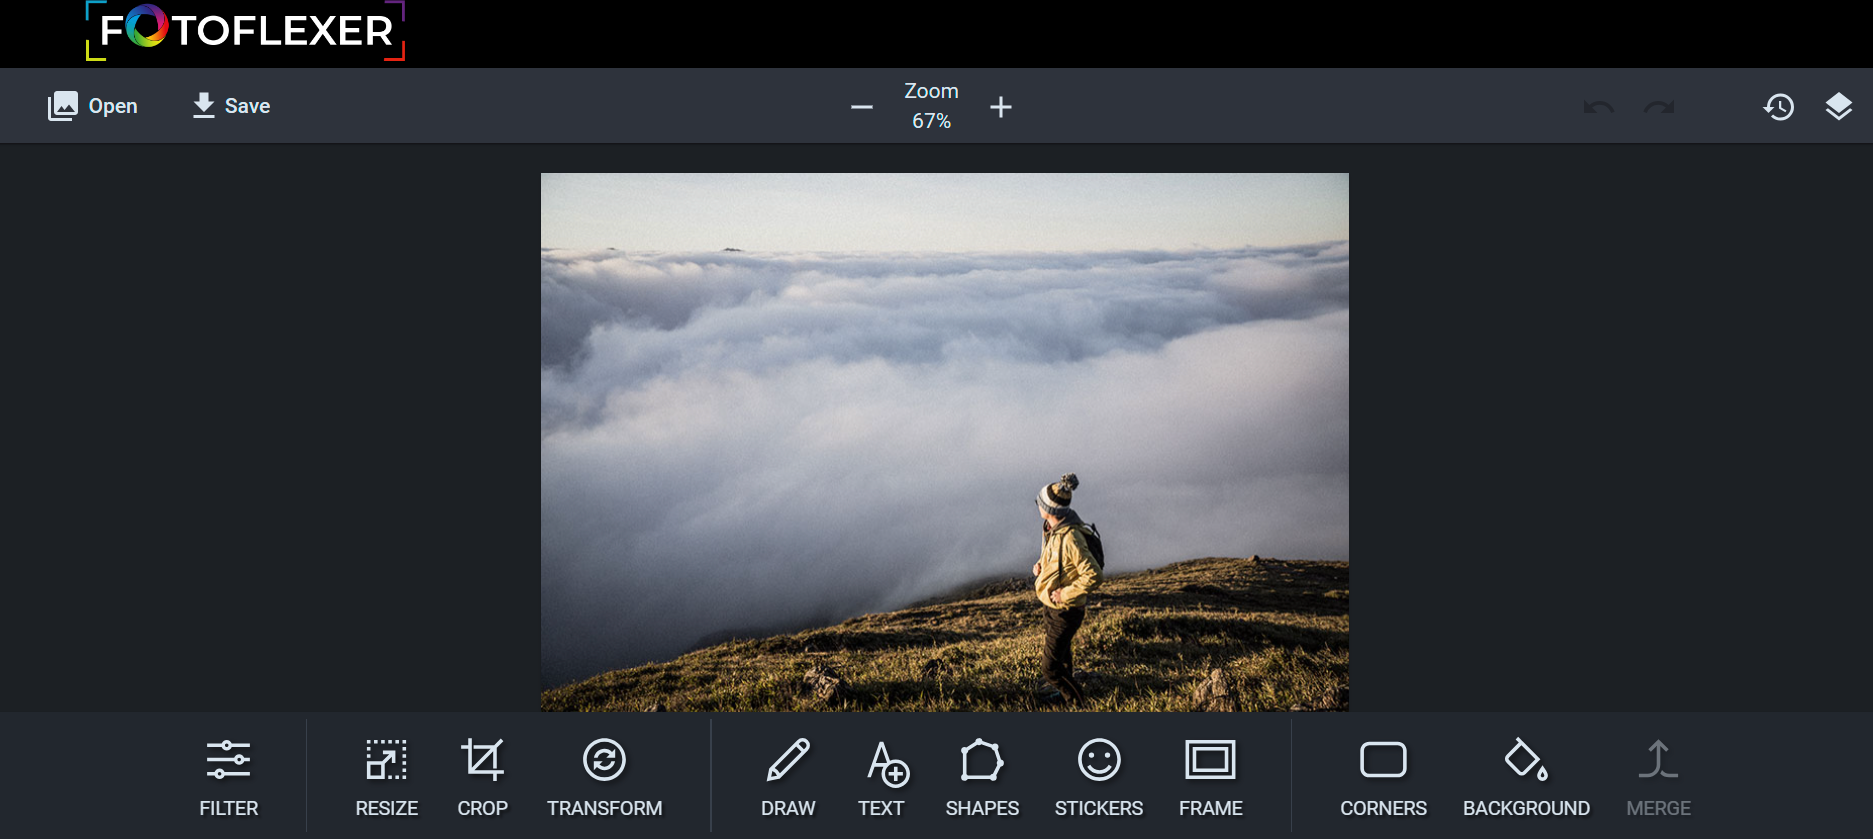
Task: Click the Open image button
Action: coord(93,106)
